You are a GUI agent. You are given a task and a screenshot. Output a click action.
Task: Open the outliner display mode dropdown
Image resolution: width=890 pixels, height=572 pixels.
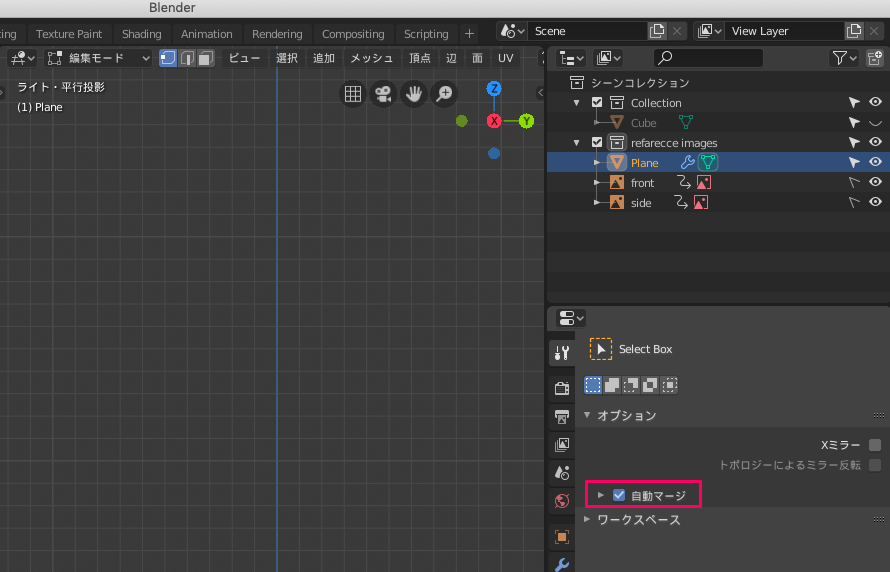pos(608,58)
